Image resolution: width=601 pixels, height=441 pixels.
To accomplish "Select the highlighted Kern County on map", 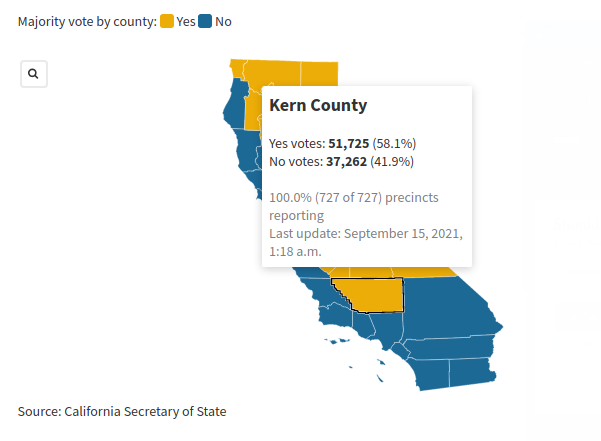I will click(375, 295).
